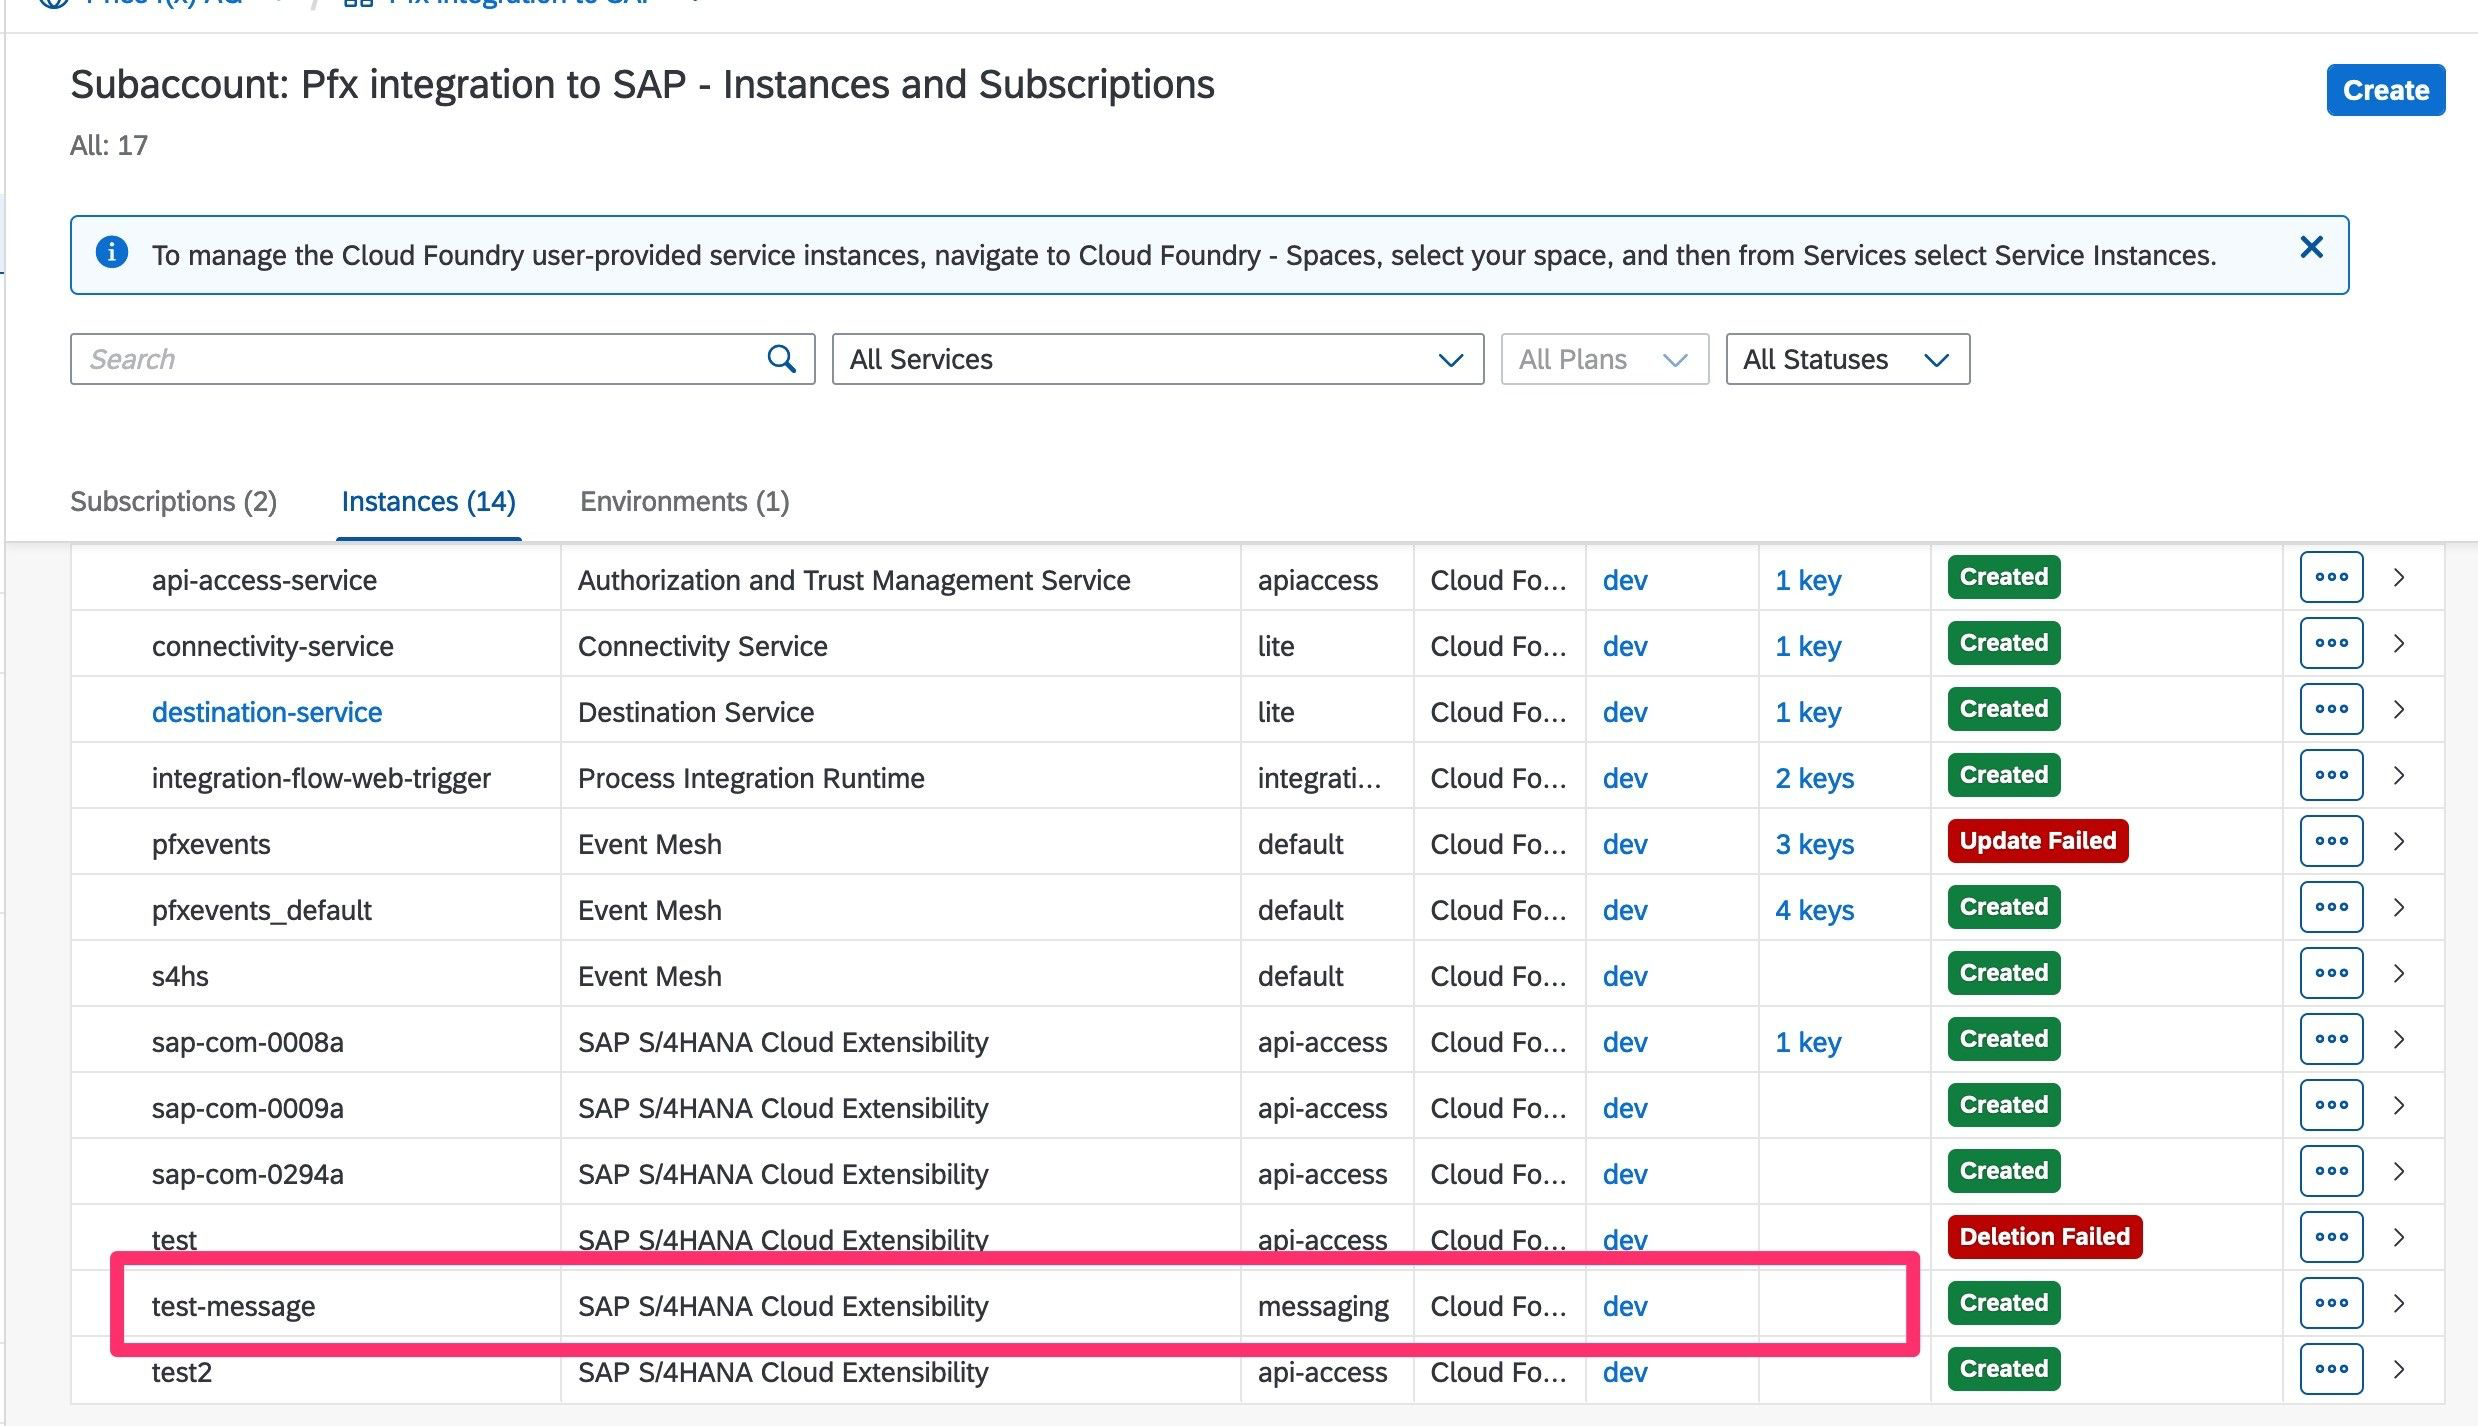Open the 3 keys link for pfxevents
Screen dimensions: 2478x1426
(1814, 844)
